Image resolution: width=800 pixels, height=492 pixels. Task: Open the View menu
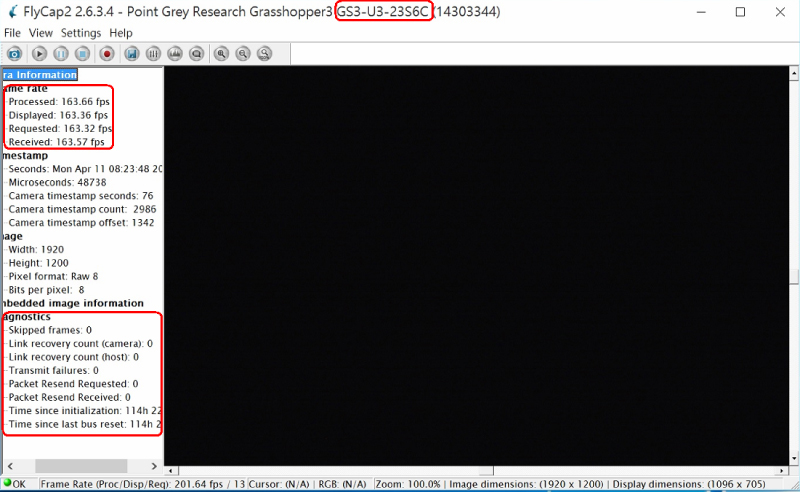[x=41, y=33]
